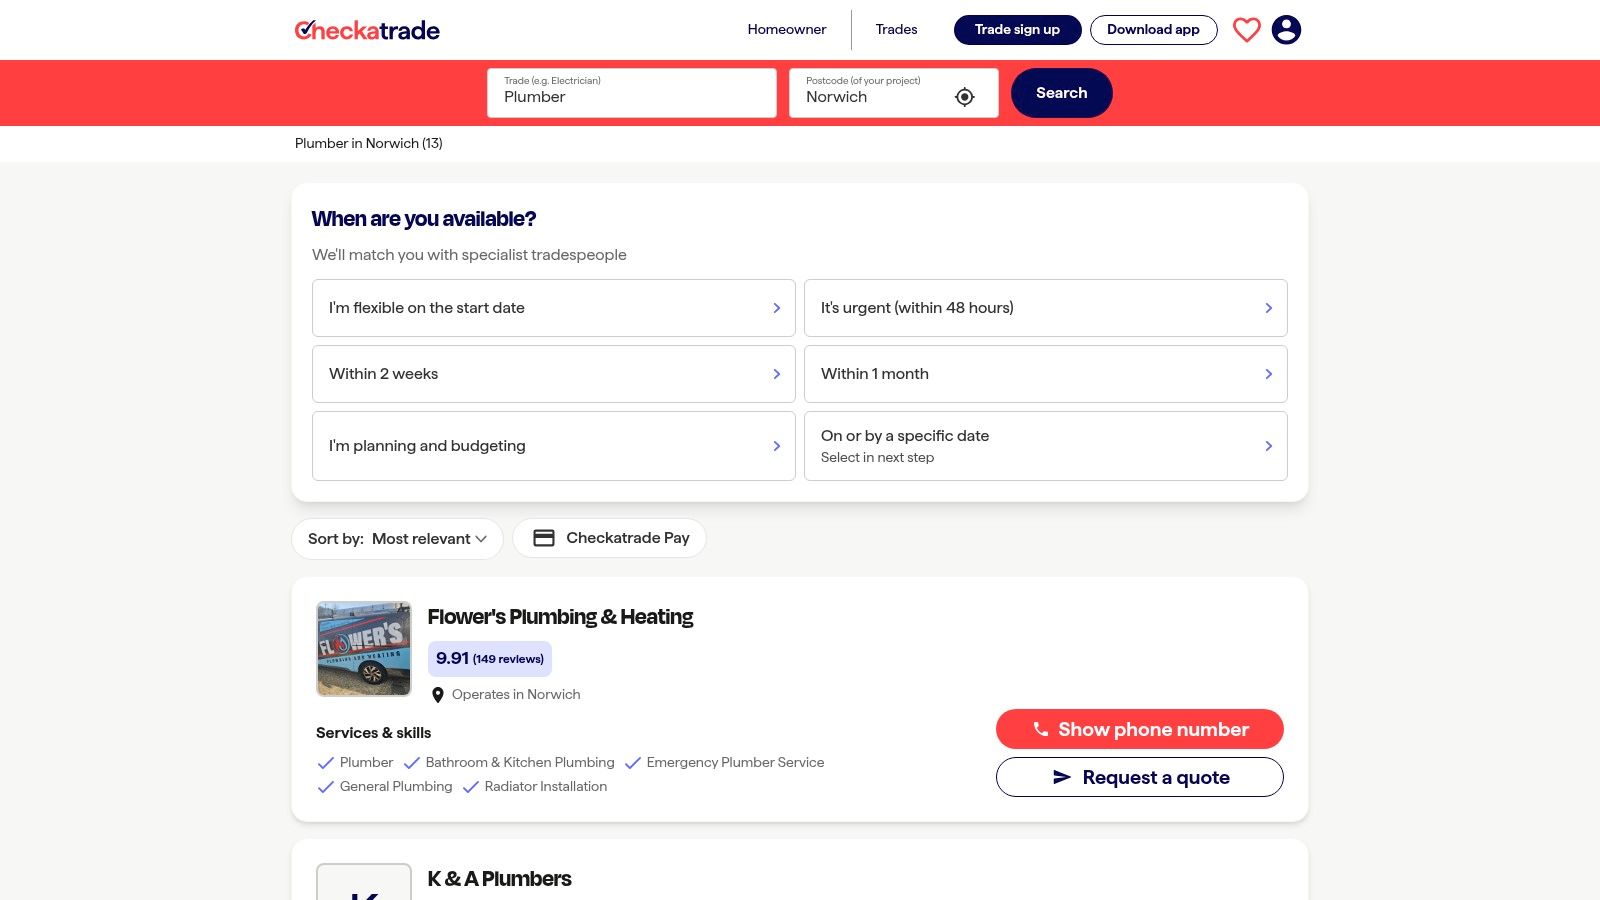
Task: Click the Checkatrade logo
Action: (x=367, y=30)
